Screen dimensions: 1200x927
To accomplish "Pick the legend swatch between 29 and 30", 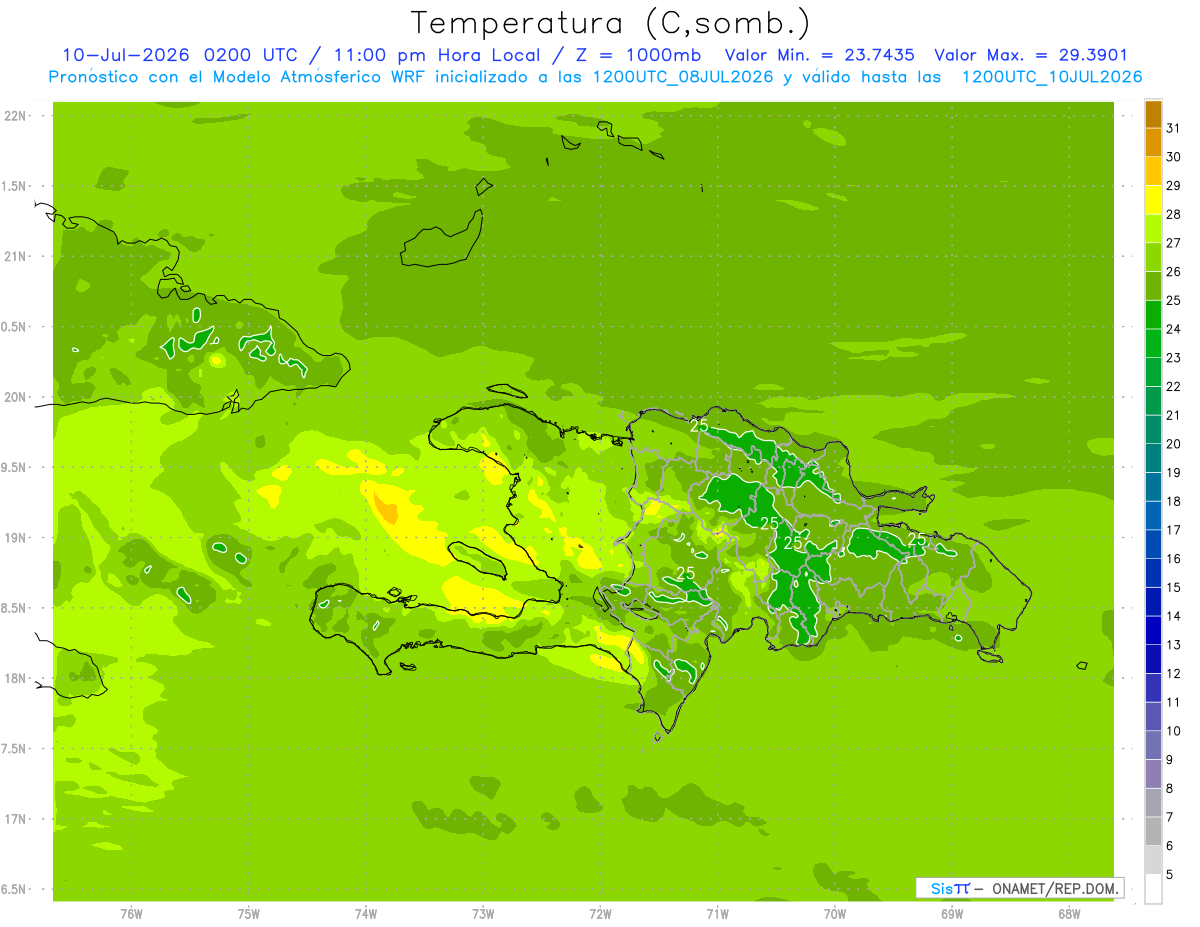I will (1153, 171).
